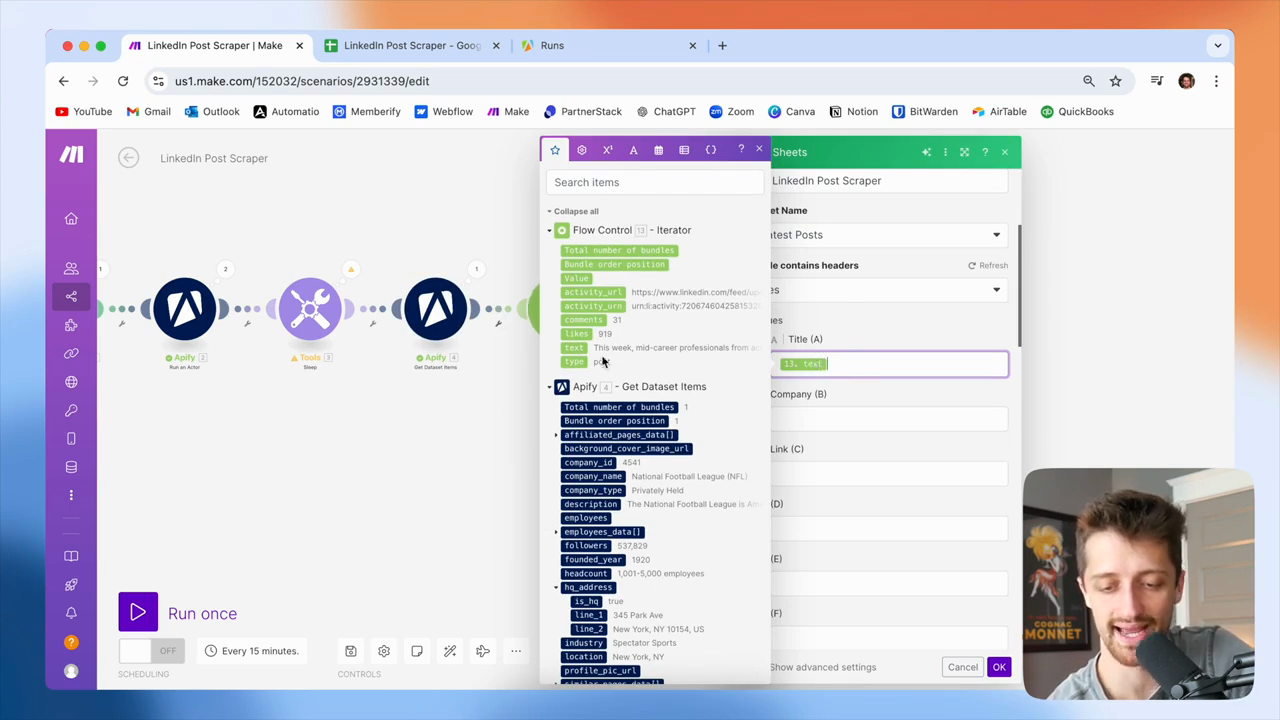Image resolution: width=1280 pixels, height=720 pixels.
Task: Switch to the Custom variables braces tab
Action: (x=711, y=150)
